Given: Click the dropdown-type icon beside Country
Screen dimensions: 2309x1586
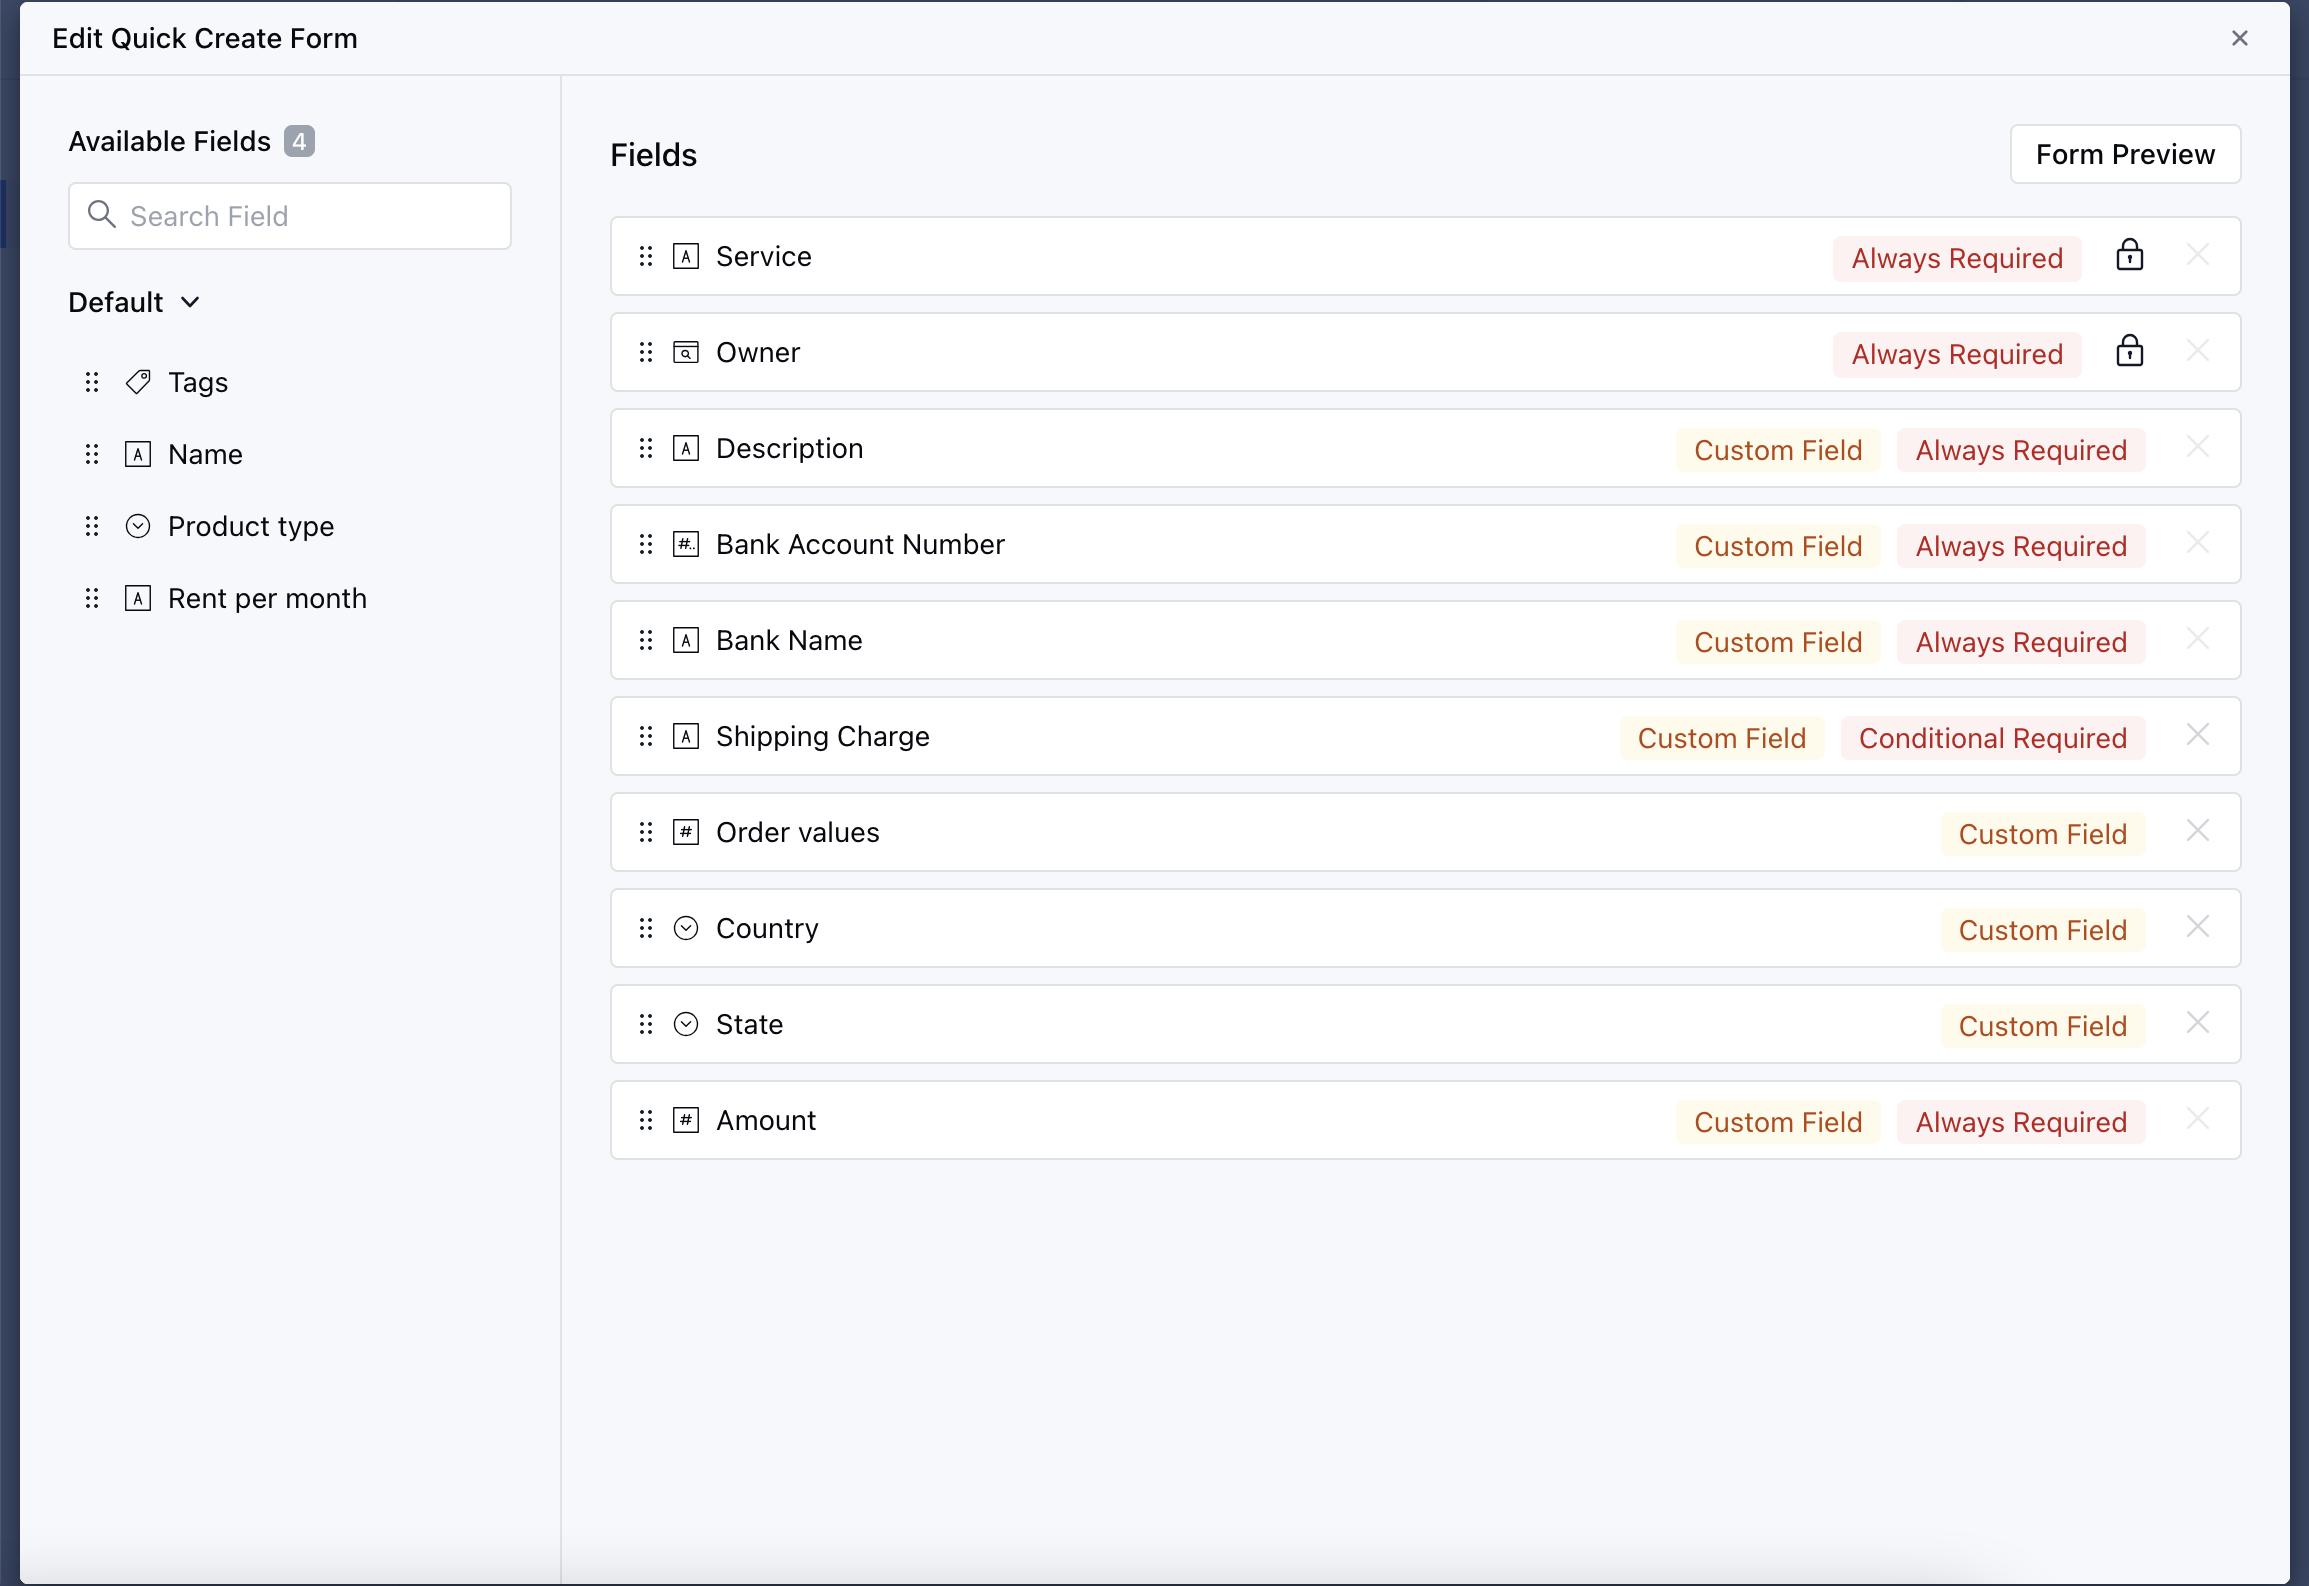Looking at the screenshot, I should coord(686,929).
